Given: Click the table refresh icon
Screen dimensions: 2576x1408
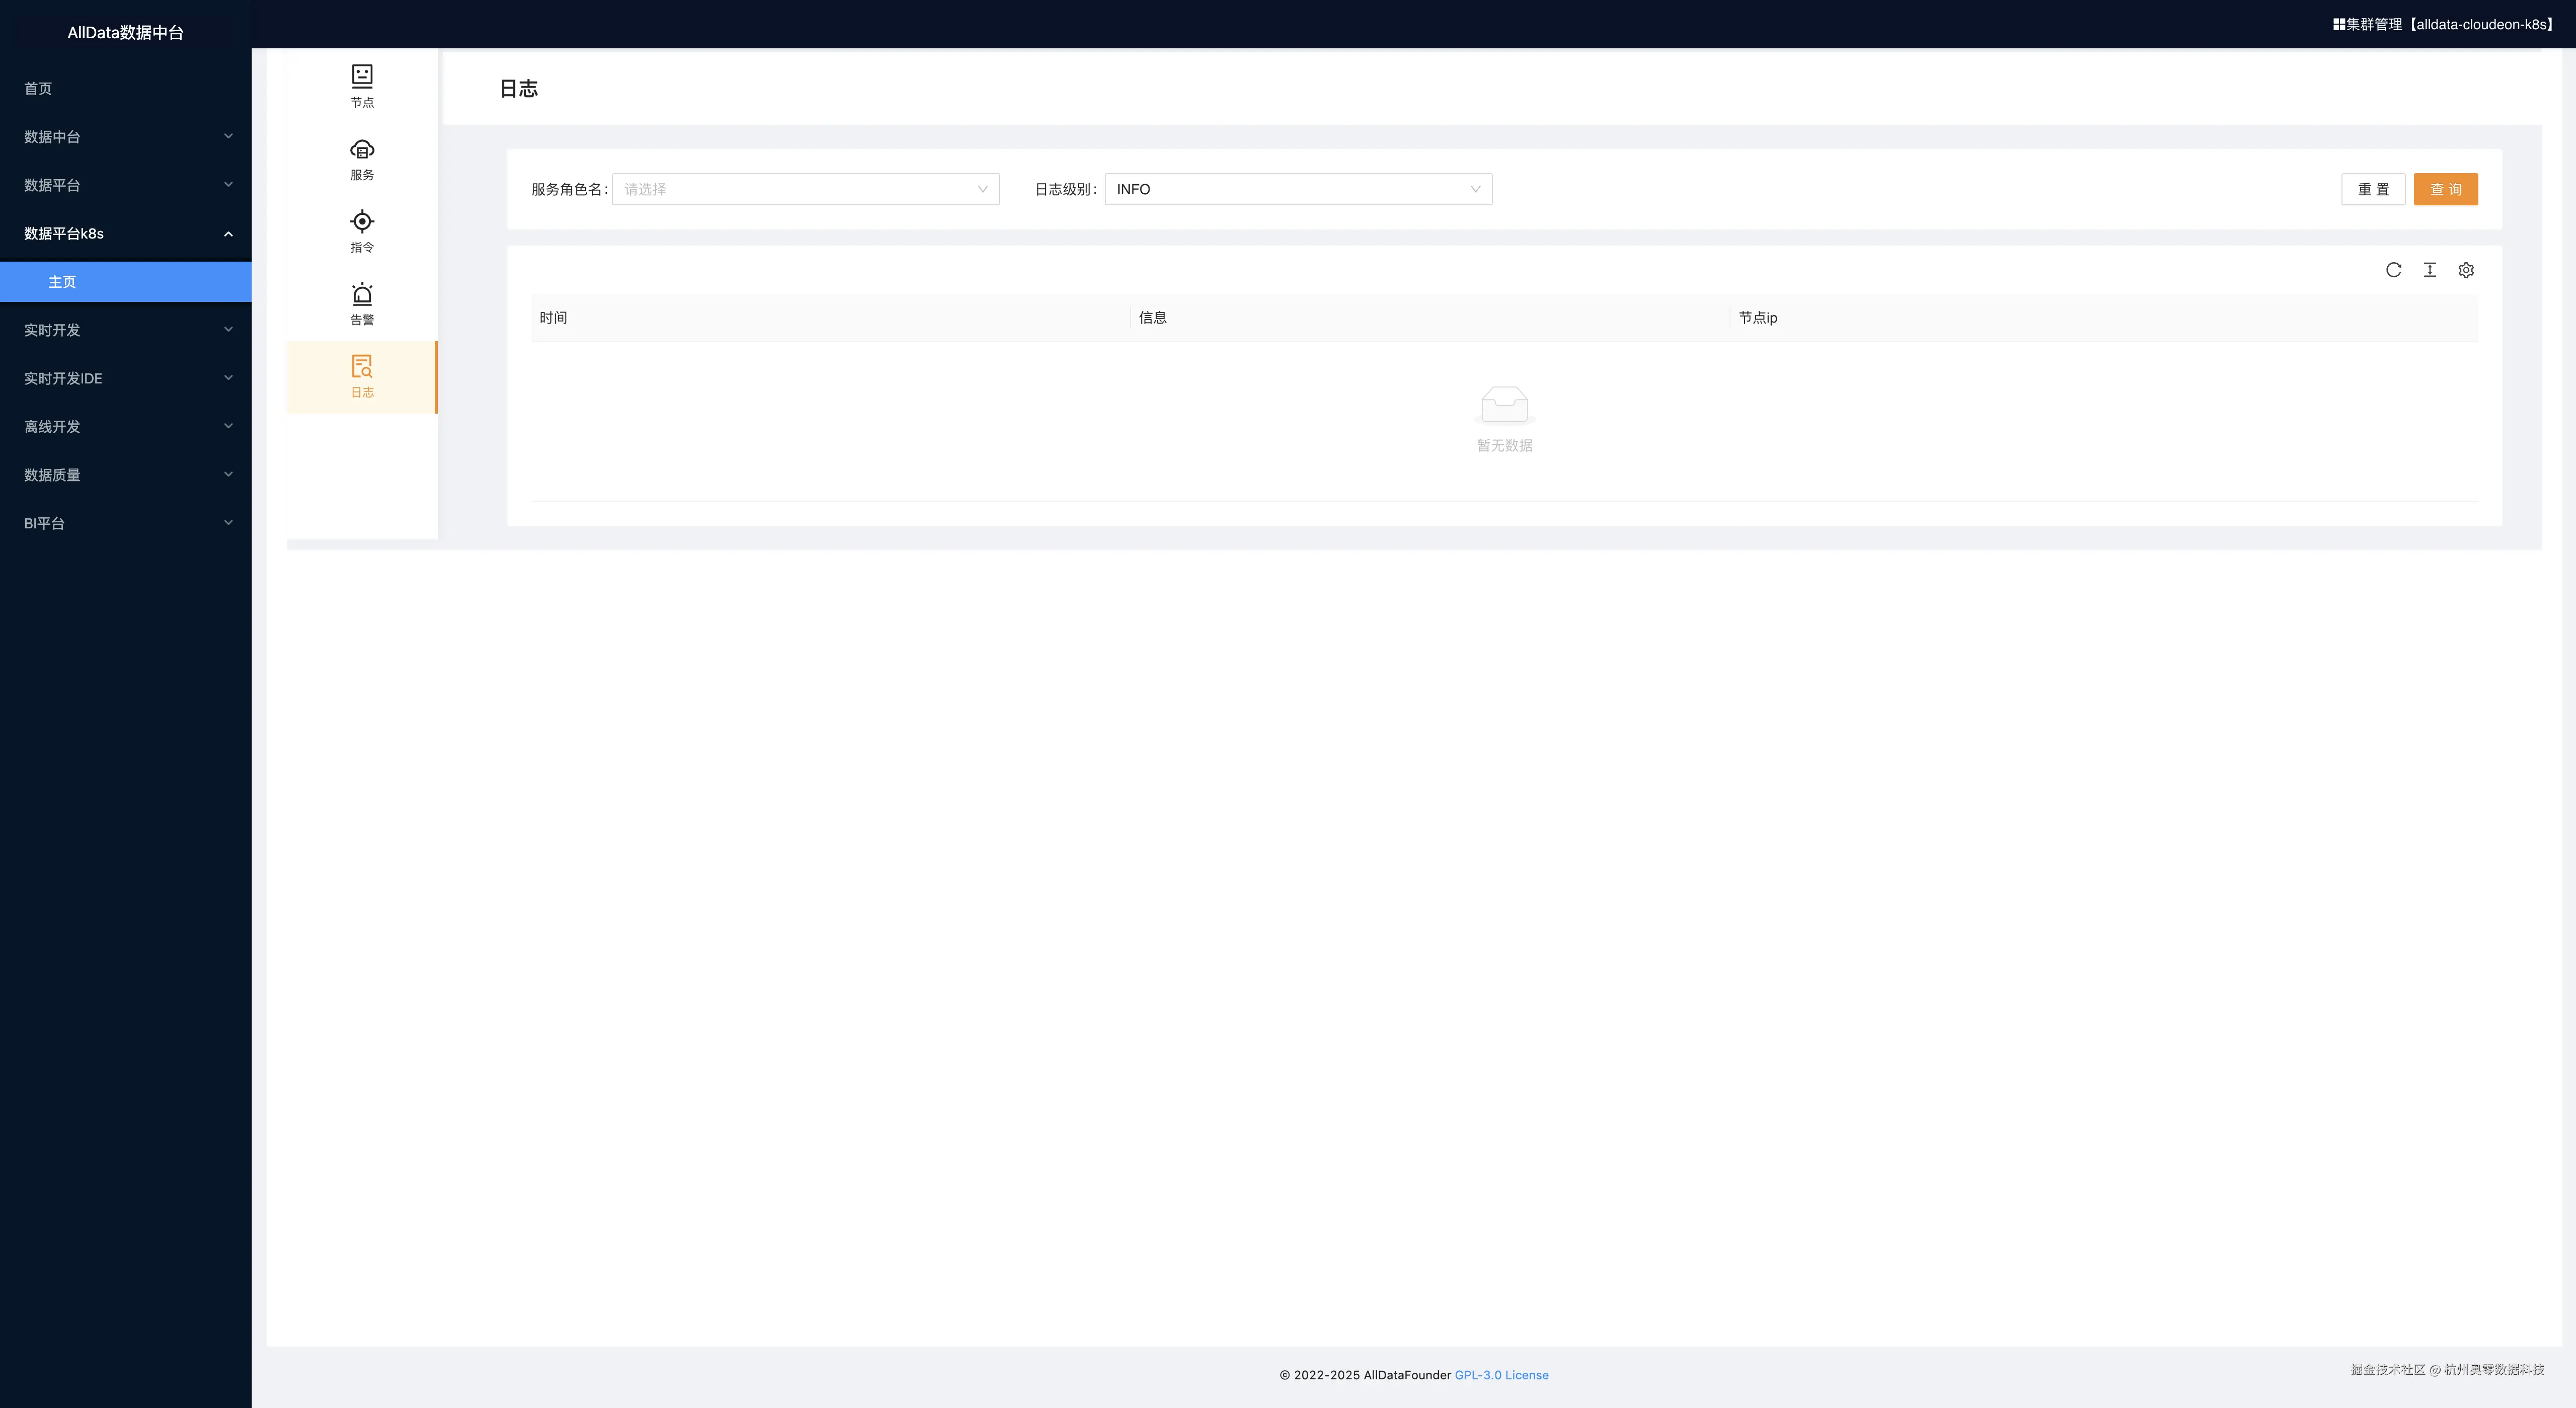Looking at the screenshot, I should 2393,270.
